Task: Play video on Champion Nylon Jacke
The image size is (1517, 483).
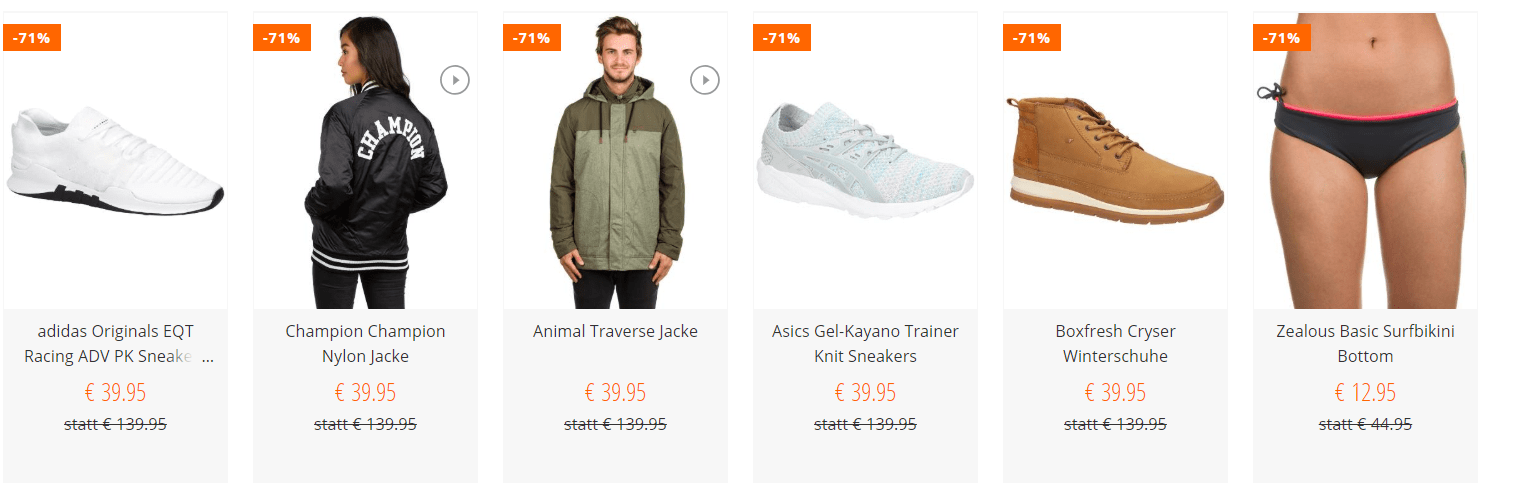Action: point(455,79)
